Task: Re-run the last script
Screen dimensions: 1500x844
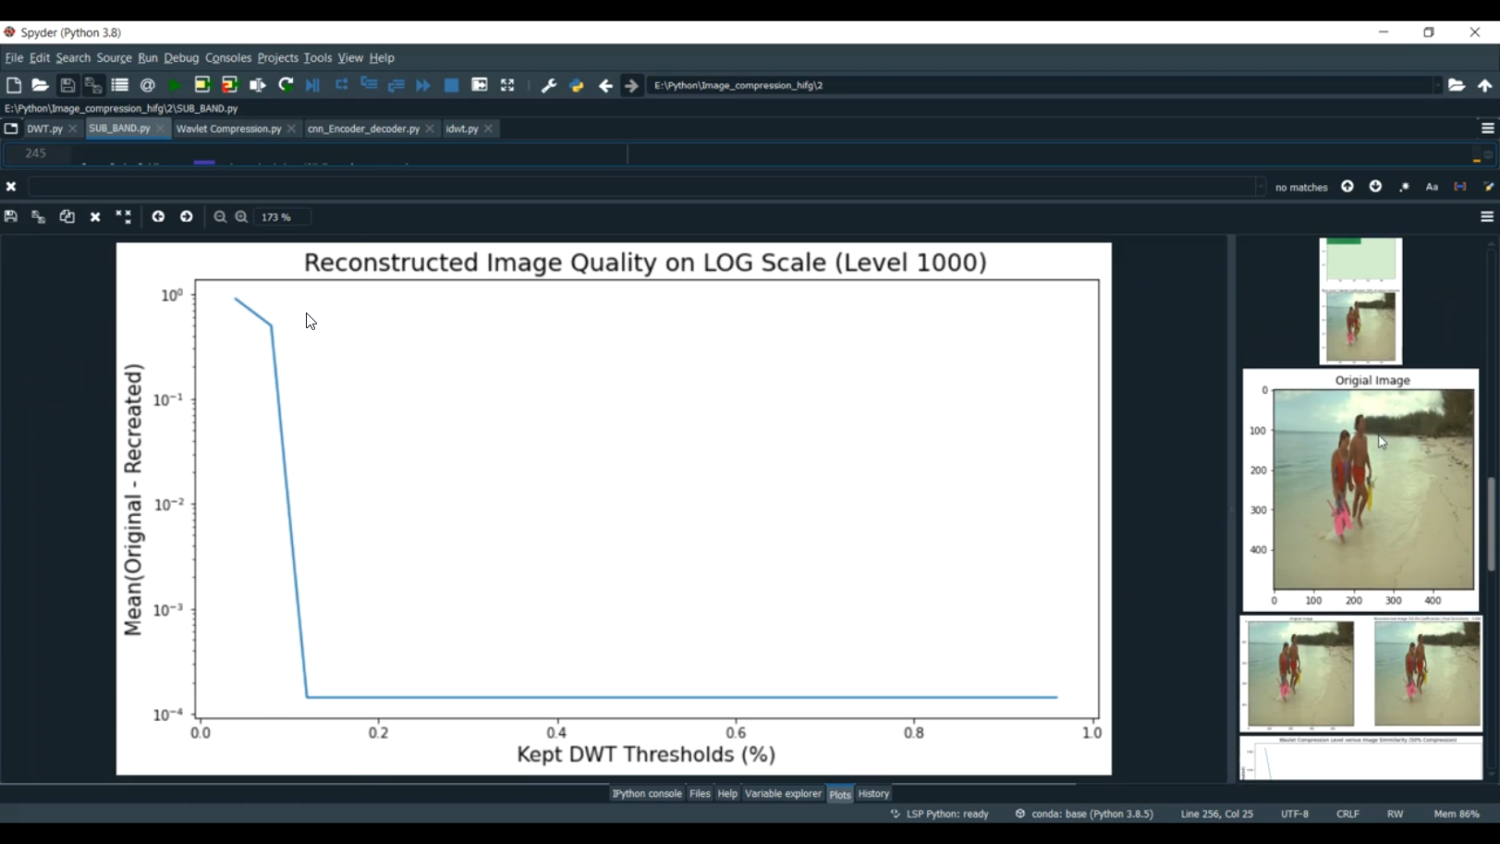Action: (285, 86)
